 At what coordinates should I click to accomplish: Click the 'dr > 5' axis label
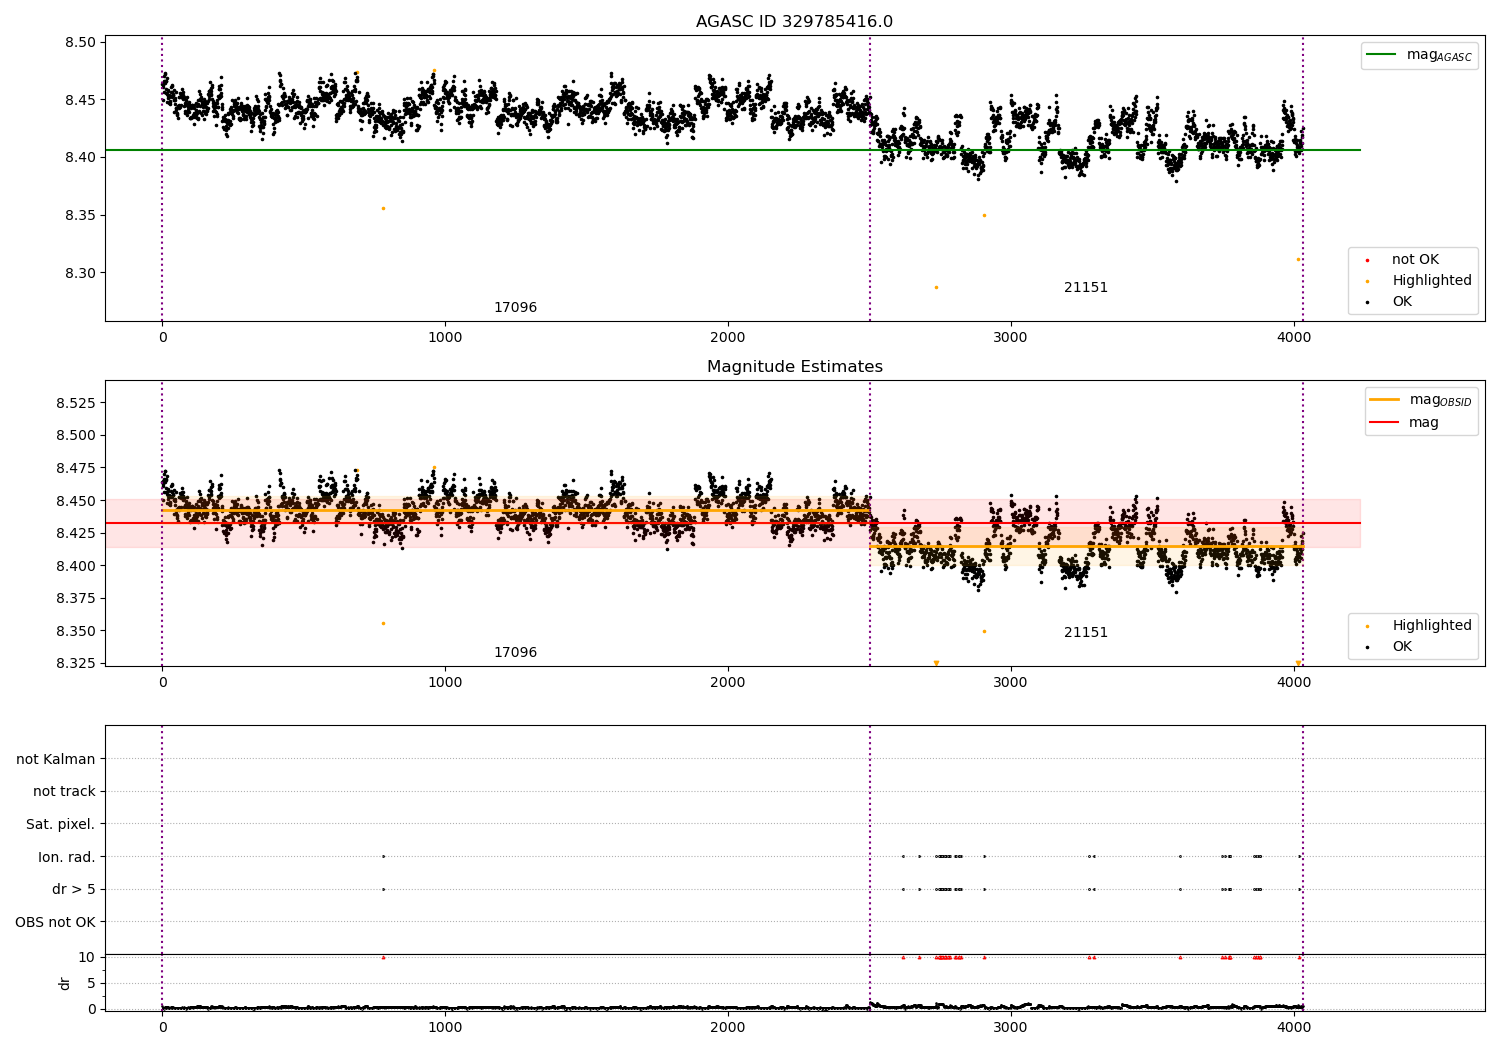(74, 890)
